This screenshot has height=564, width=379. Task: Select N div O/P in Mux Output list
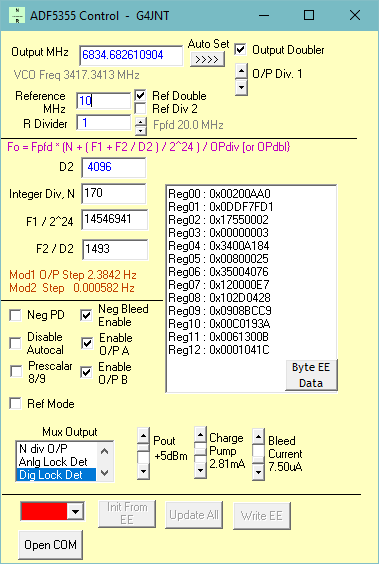[x=56, y=449]
